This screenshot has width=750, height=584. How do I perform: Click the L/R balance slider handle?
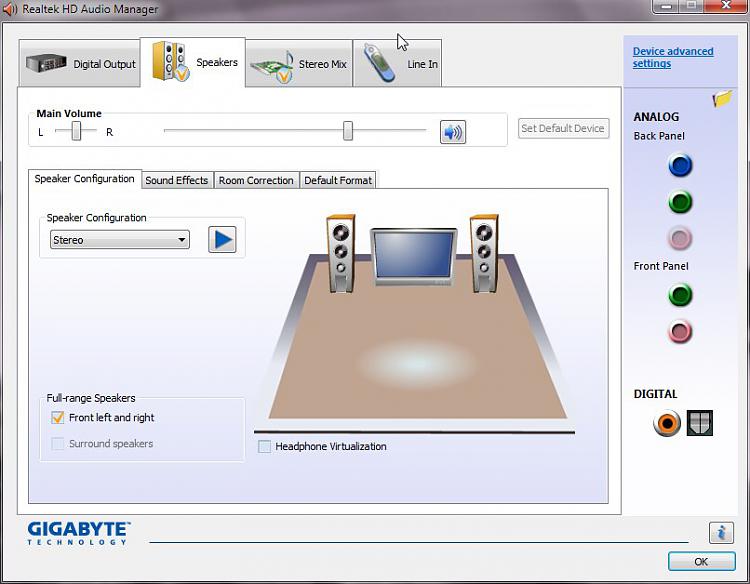[76, 131]
